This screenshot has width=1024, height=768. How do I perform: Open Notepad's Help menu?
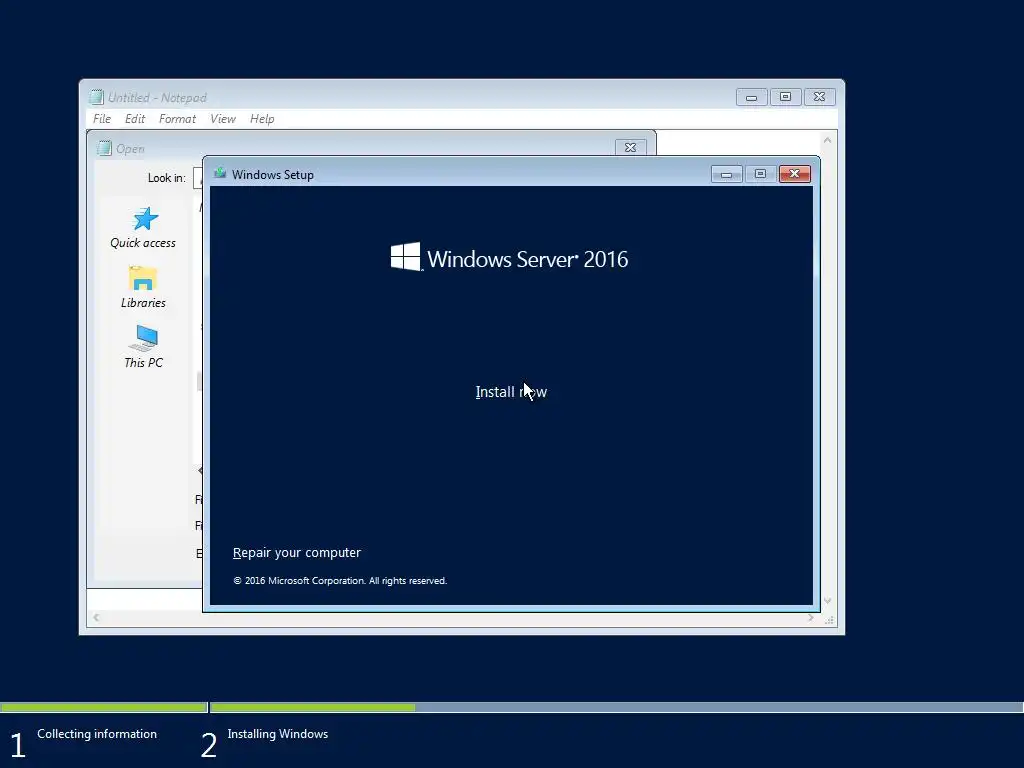[262, 119]
